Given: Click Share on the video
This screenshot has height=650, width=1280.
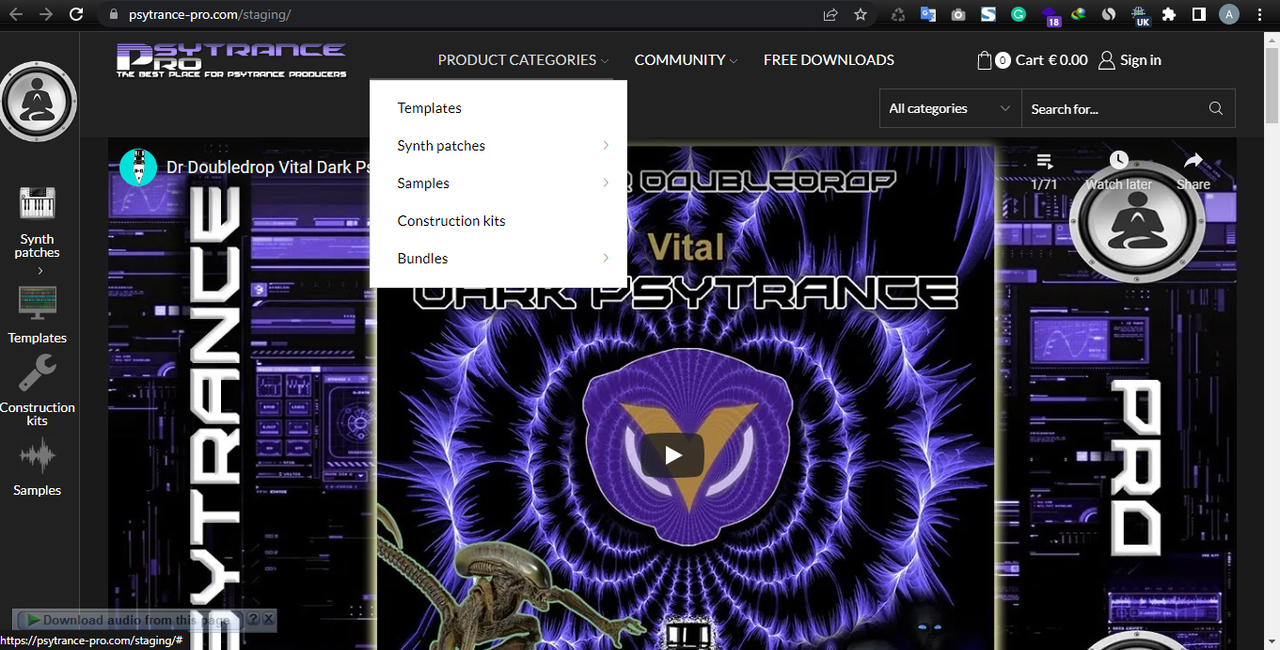Looking at the screenshot, I should 1193,171.
